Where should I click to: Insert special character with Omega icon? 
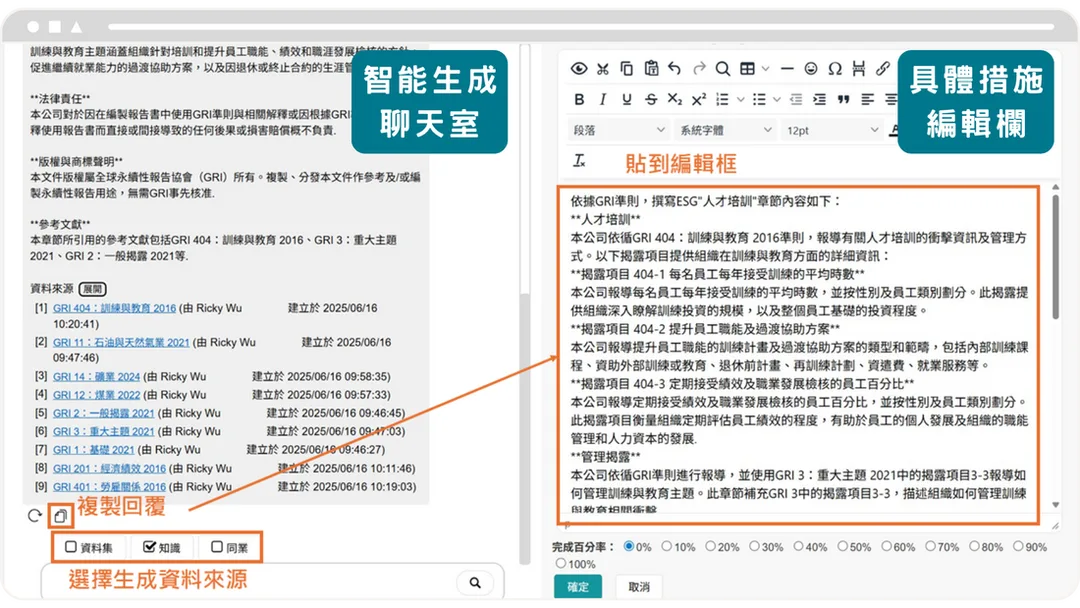pos(835,68)
